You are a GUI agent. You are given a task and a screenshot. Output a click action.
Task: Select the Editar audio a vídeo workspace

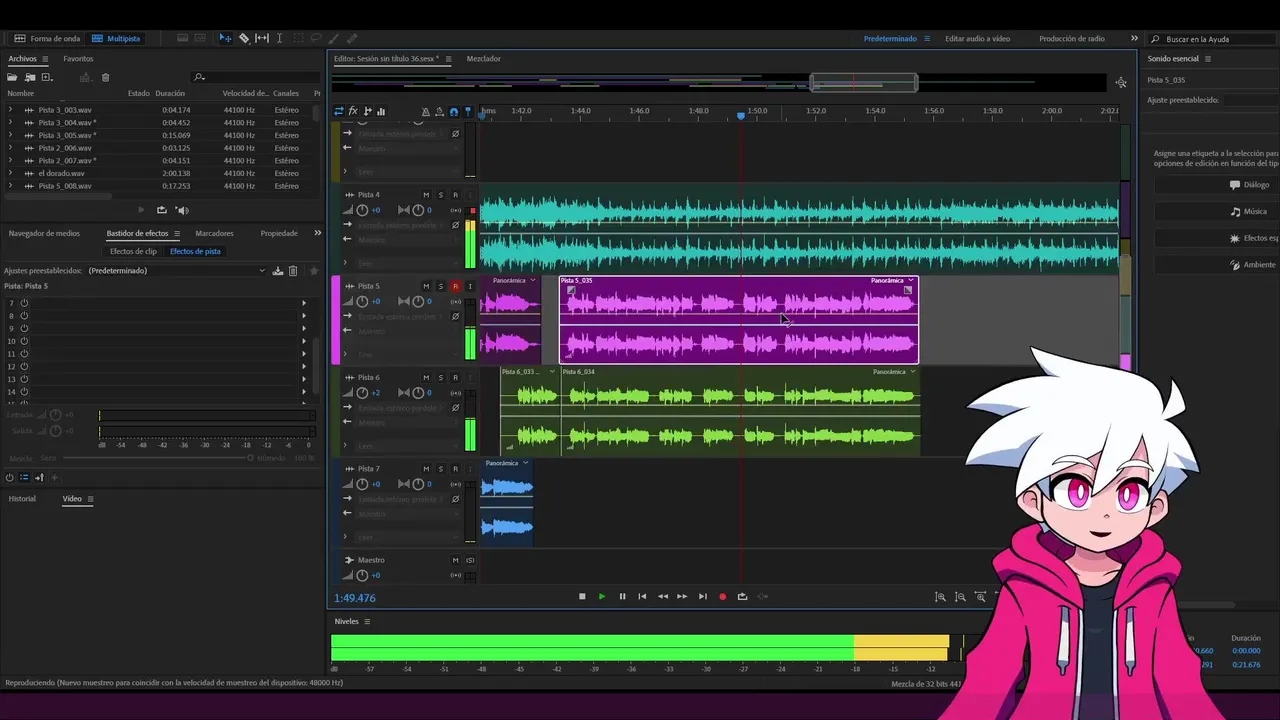pos(977,38)
